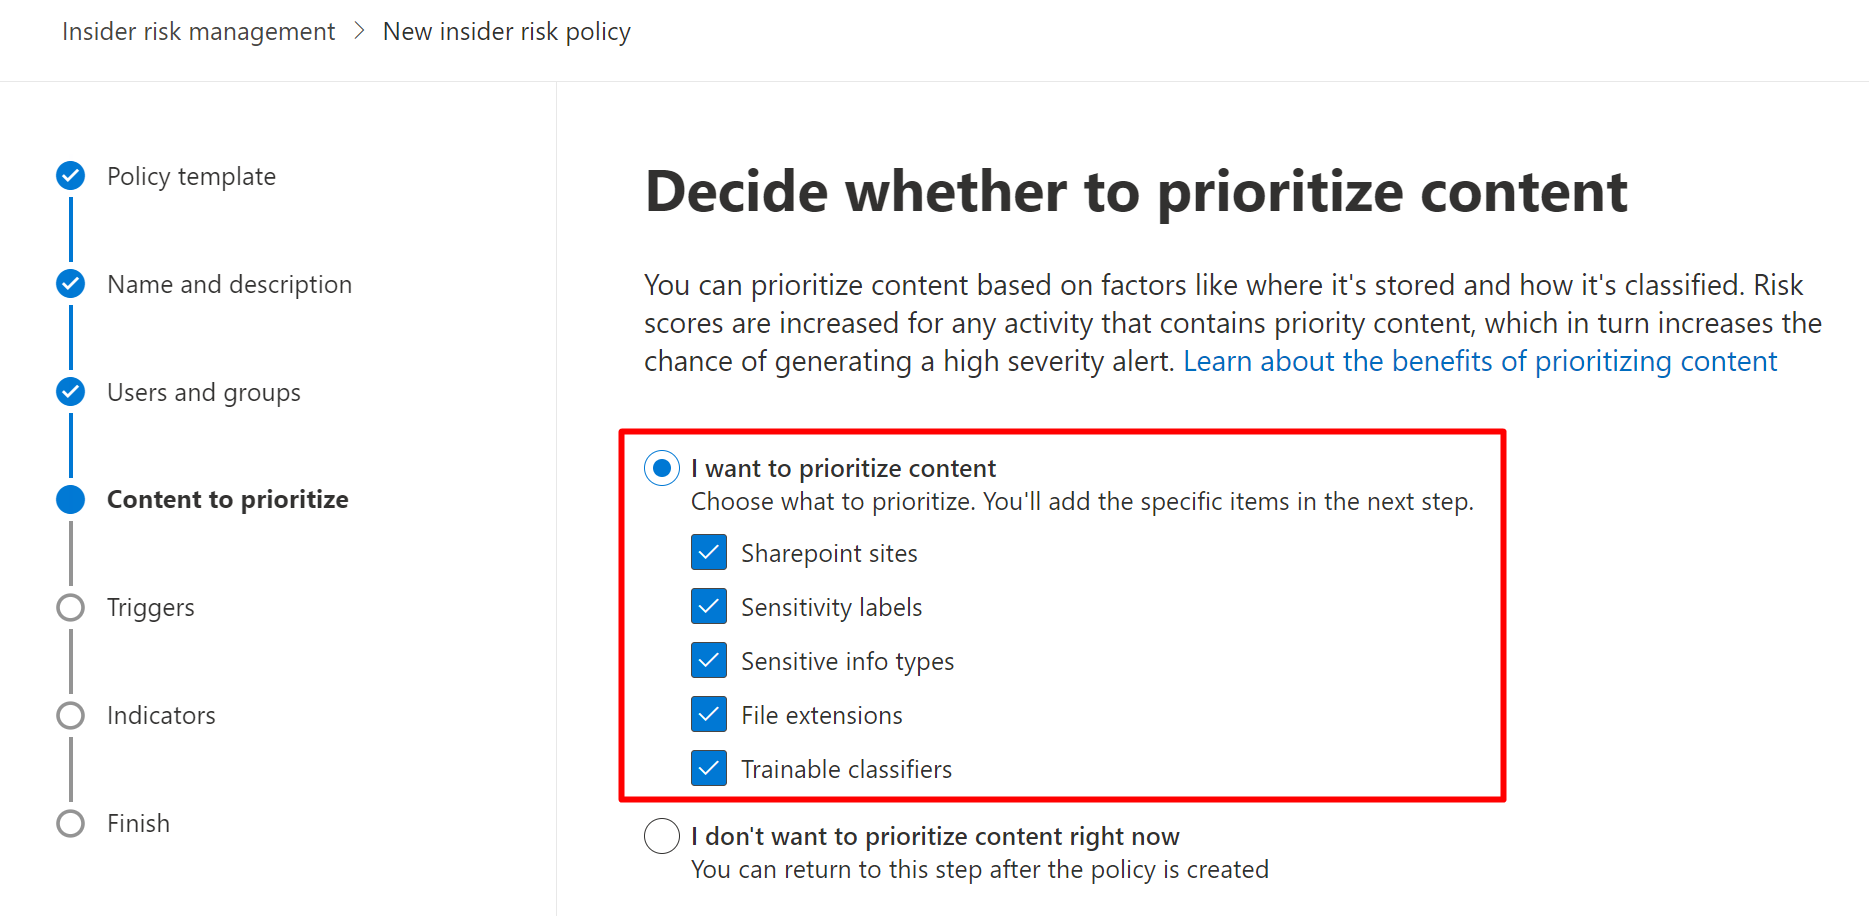Choose "I don't want to prioritize content" option
The image size is (1869, 916).
tap(662, 836)
